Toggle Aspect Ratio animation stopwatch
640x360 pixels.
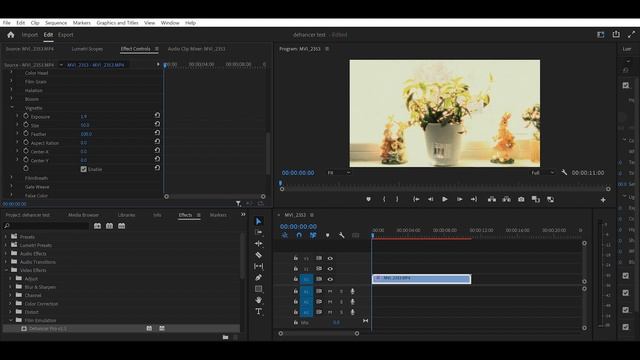26,142
